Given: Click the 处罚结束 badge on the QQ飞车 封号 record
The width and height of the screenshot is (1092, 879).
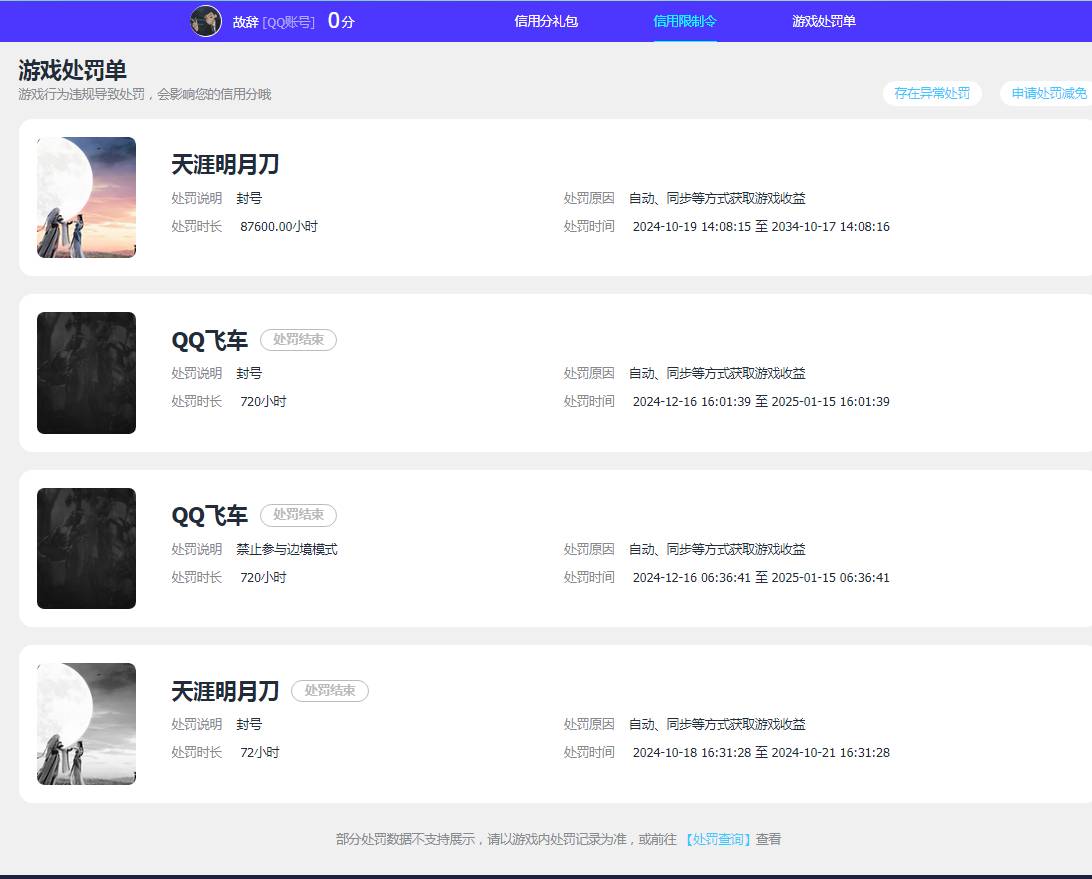Looking at the screenshot, I should [x=298, y=340].
